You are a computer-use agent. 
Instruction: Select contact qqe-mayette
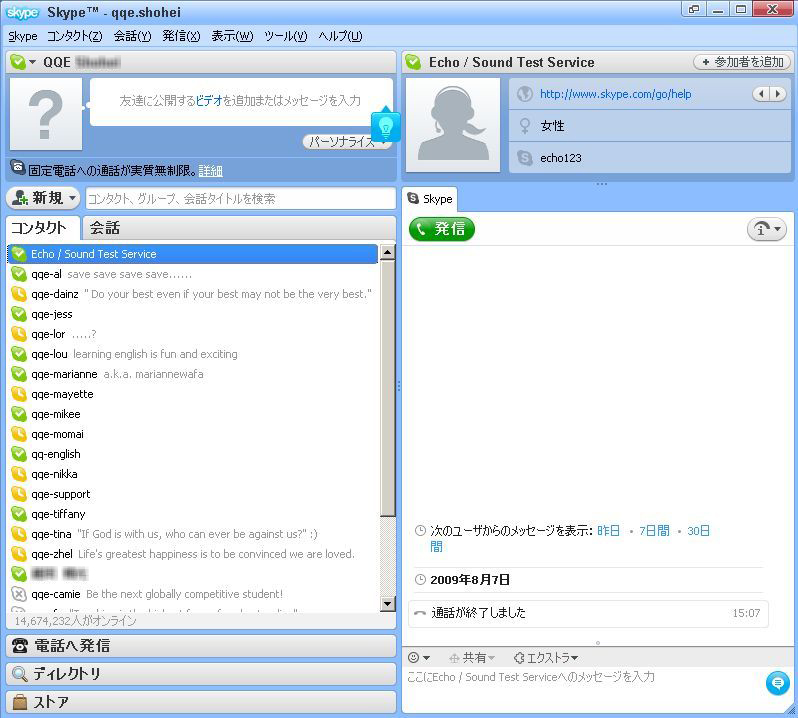[192, 394]
